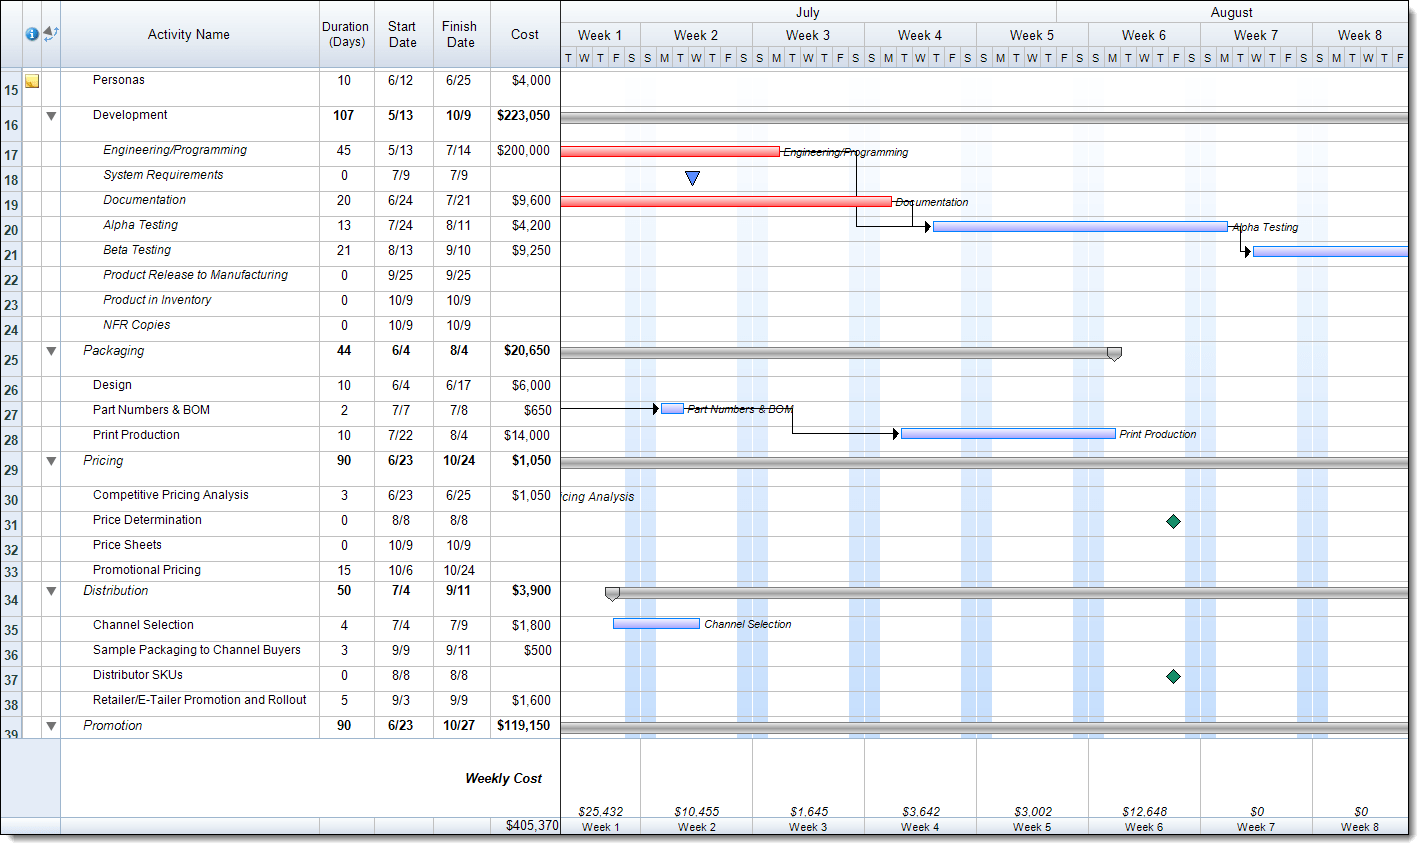
Task: Select row number 23 header
Action: click(11, 305)
